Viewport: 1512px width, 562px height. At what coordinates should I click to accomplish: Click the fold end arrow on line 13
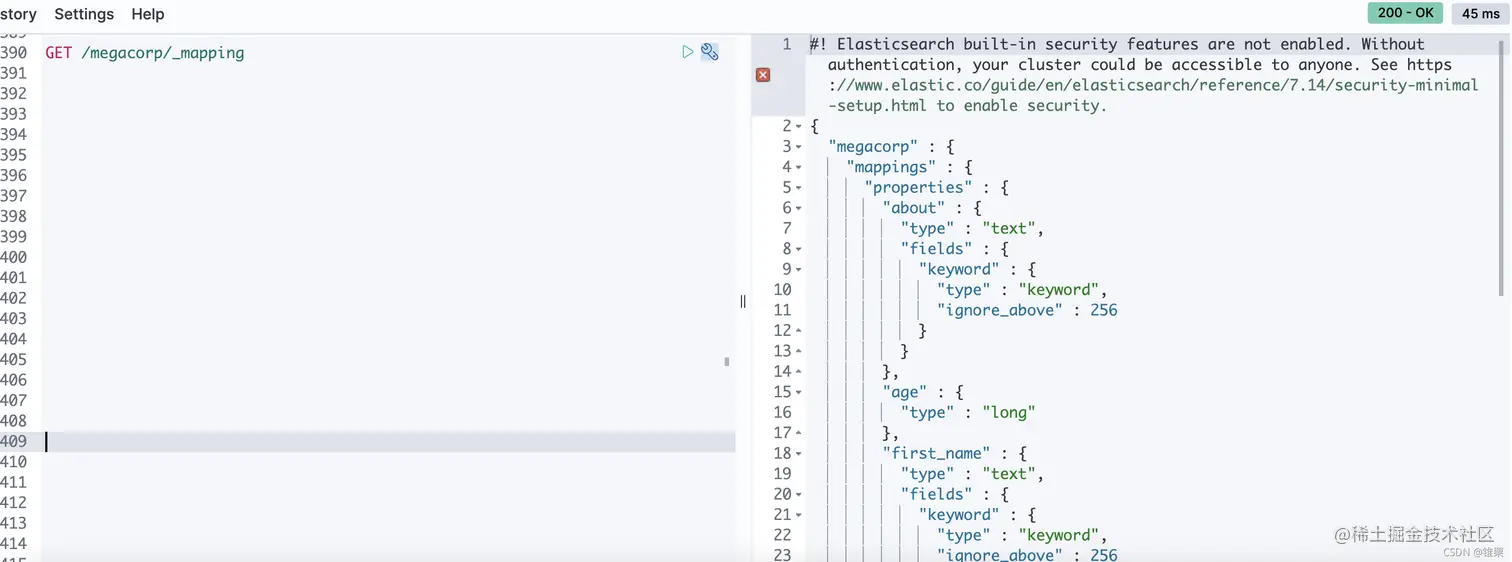point(799,351)
